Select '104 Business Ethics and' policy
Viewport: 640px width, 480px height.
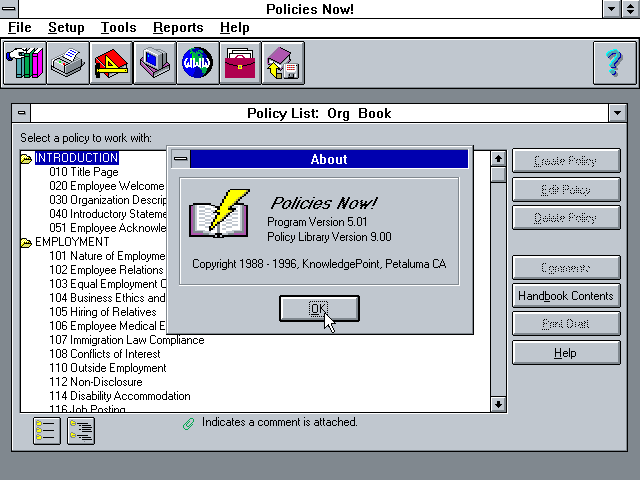coord(107,298)
